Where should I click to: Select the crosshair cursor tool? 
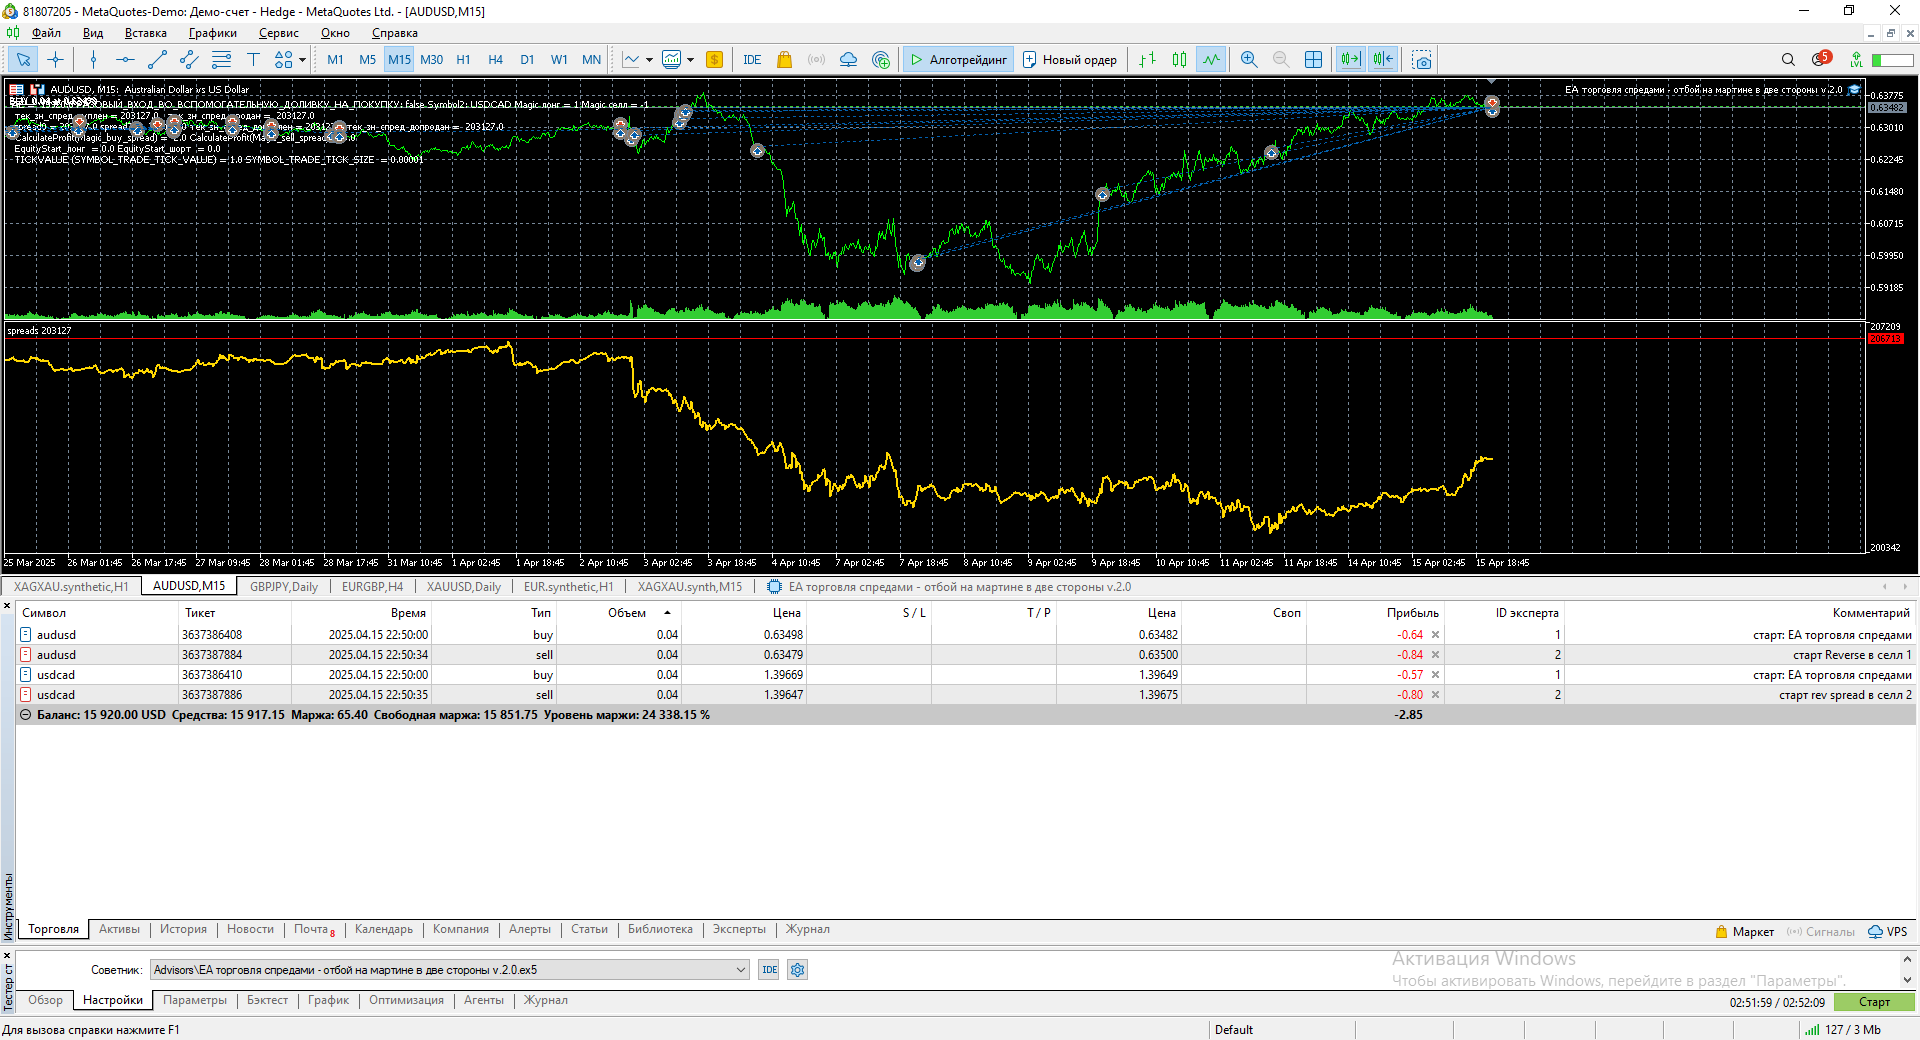55,60
